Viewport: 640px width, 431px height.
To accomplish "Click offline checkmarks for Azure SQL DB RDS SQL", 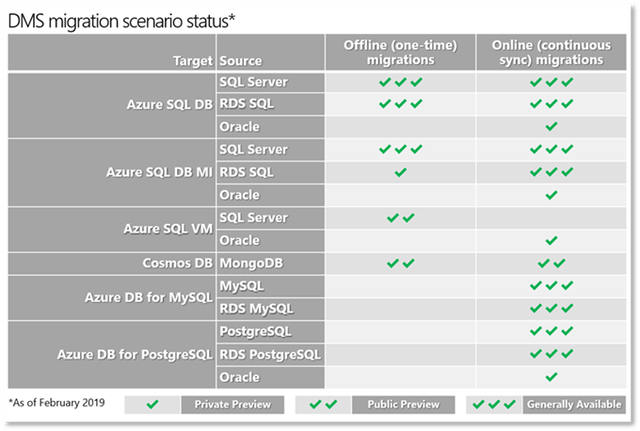I will (401, 104).
